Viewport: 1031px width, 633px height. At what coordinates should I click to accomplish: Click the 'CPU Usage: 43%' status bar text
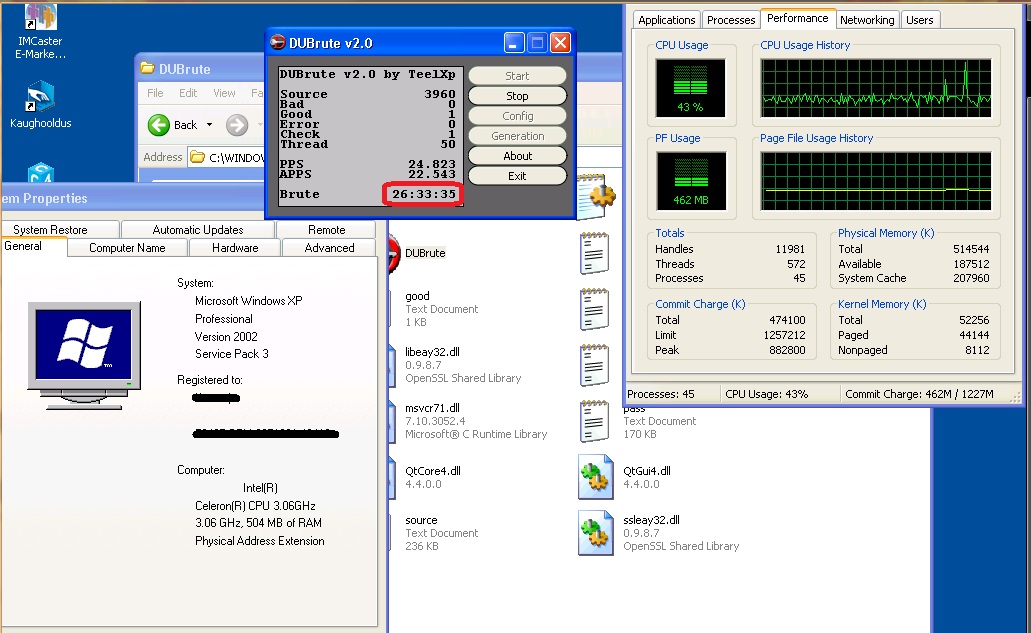[x=767, y=394]
